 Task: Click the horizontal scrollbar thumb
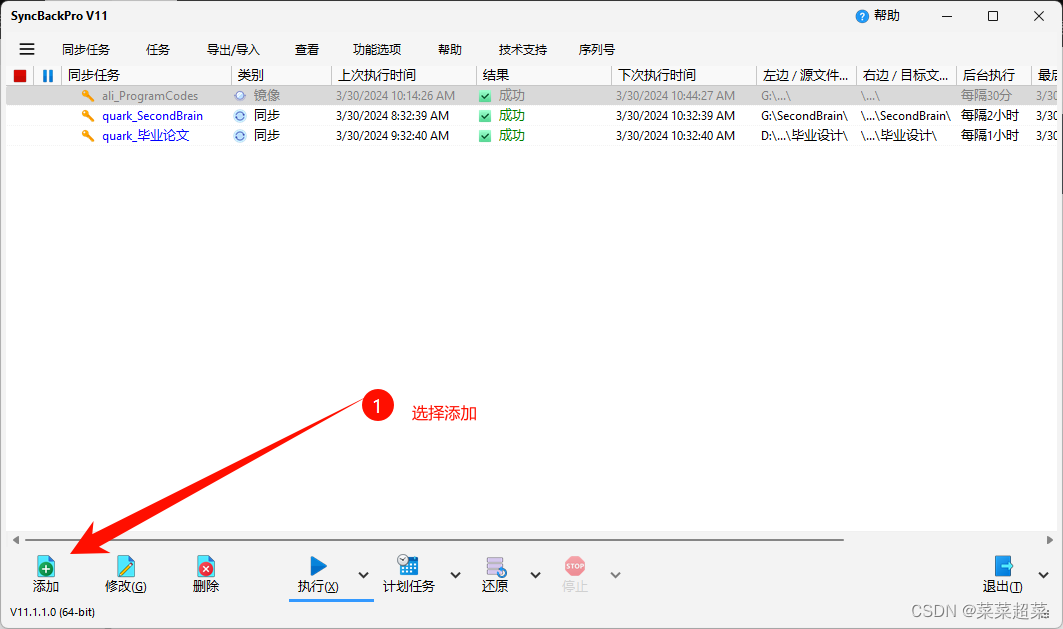pyautogui.click(x=434, y=540)
